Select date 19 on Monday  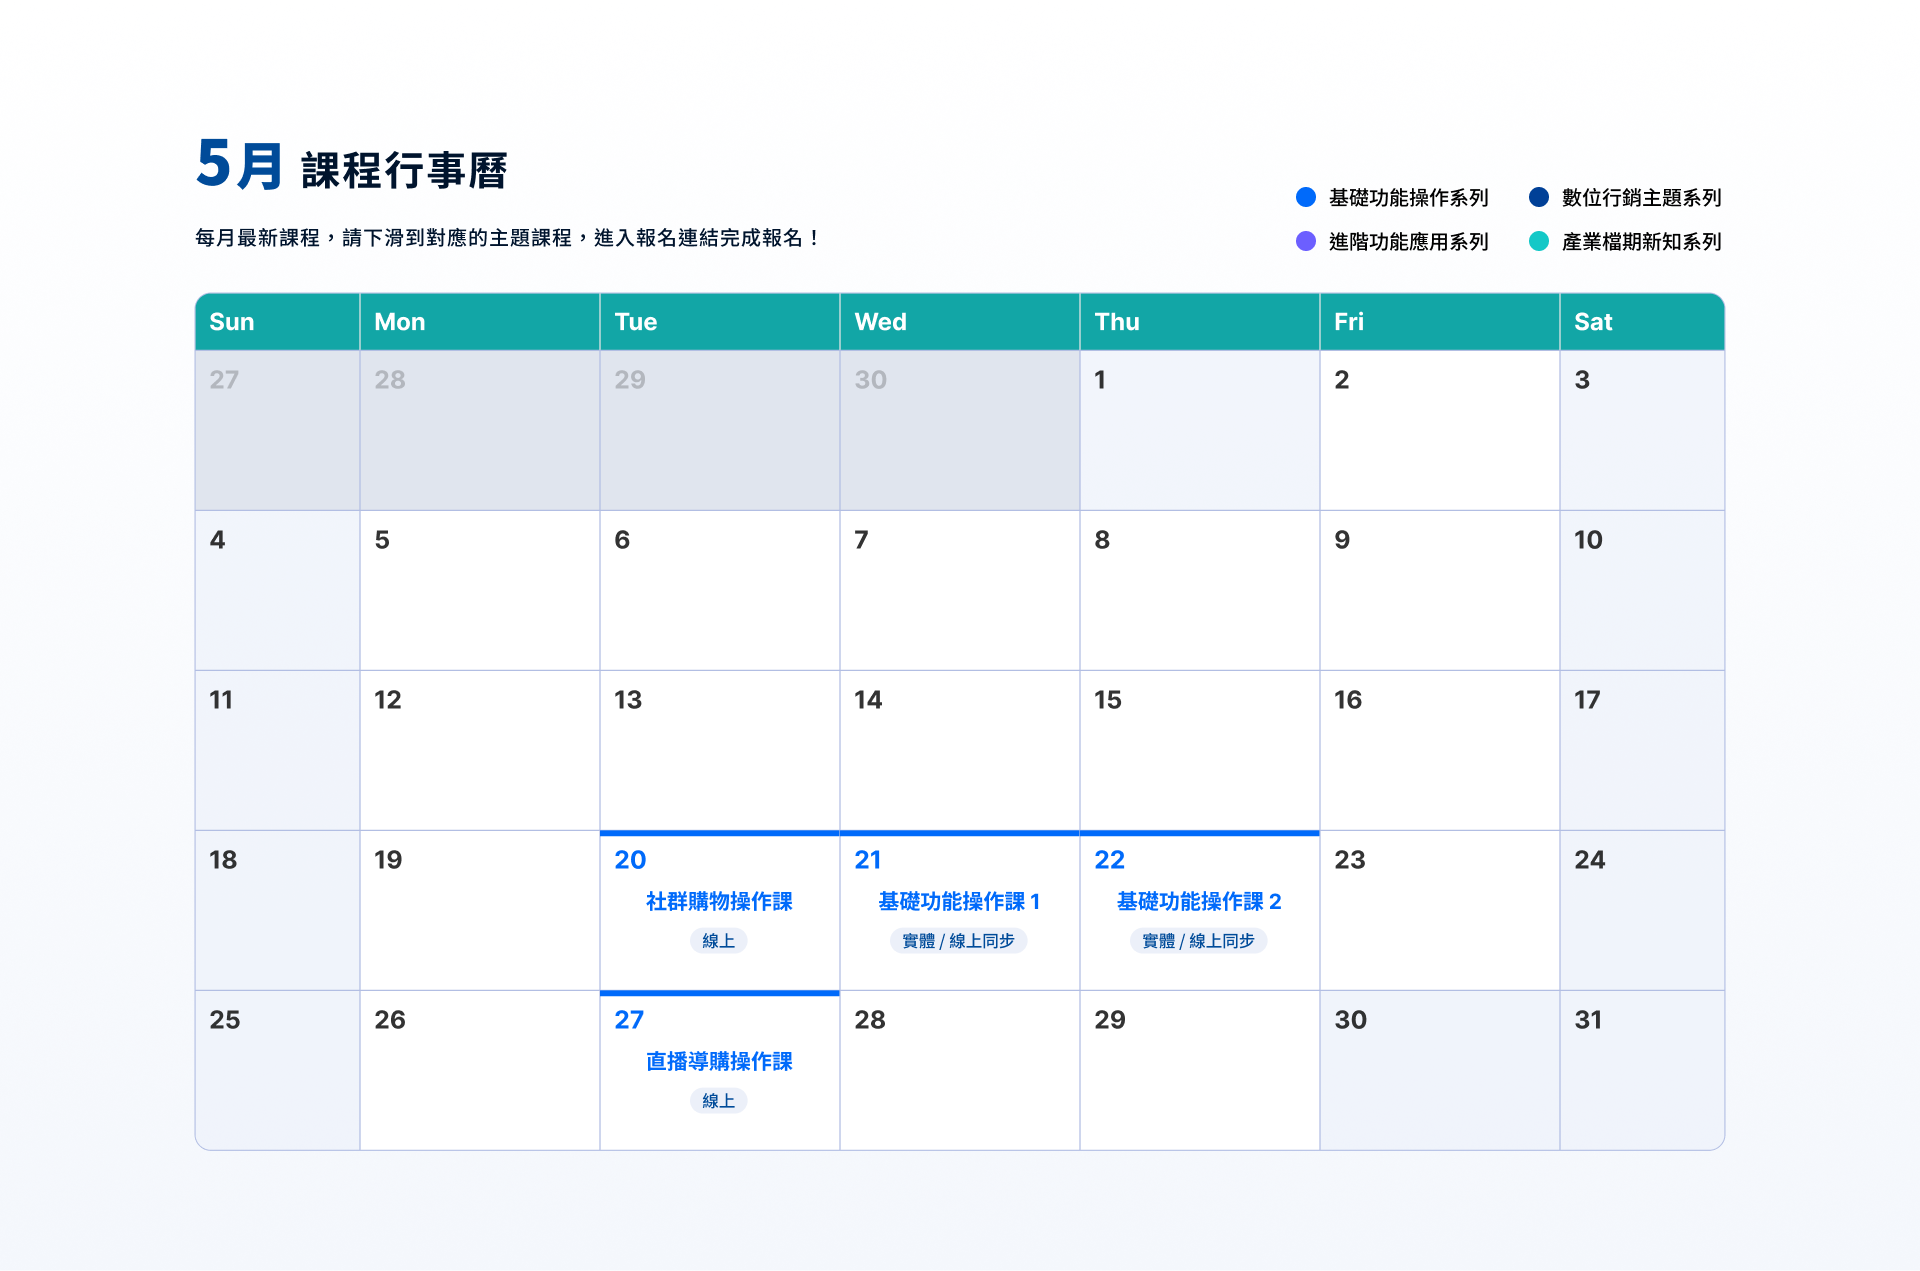click(x=388, y=860)
